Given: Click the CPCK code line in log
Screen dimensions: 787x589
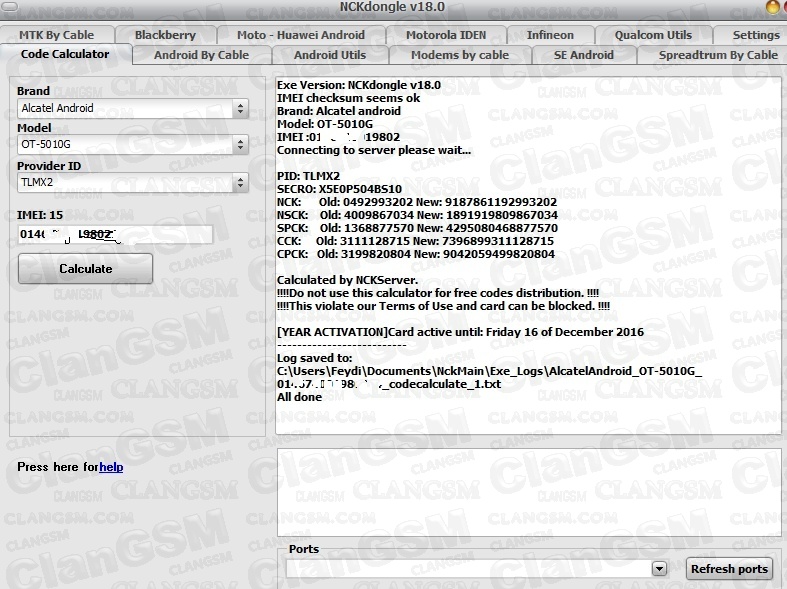Looking at the screenshot, I should [x=416, y=254].
